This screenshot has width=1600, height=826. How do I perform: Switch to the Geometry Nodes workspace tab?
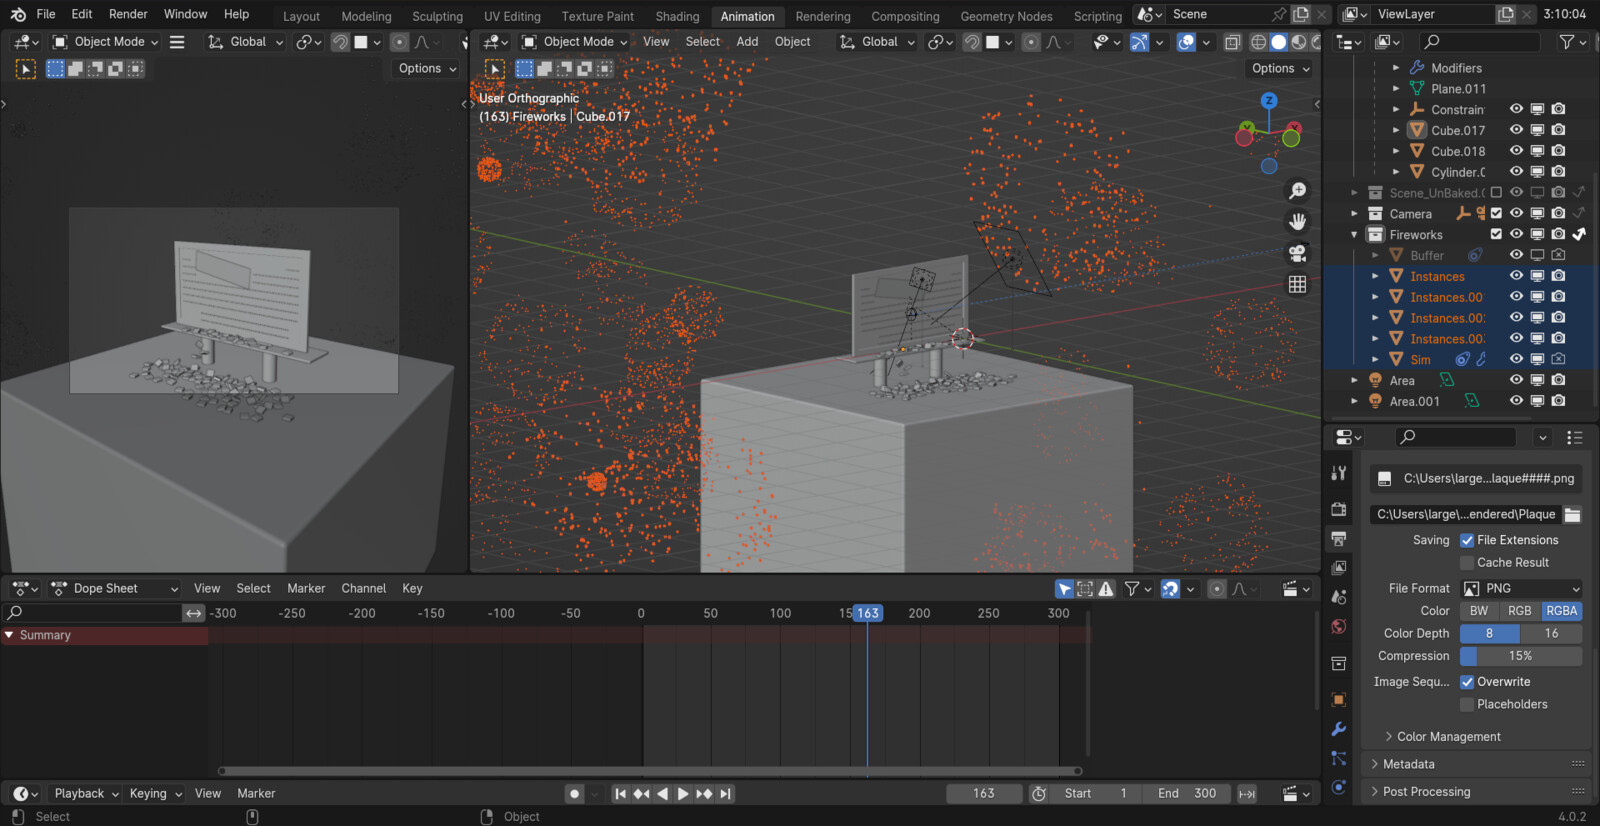coord(1006,16)
